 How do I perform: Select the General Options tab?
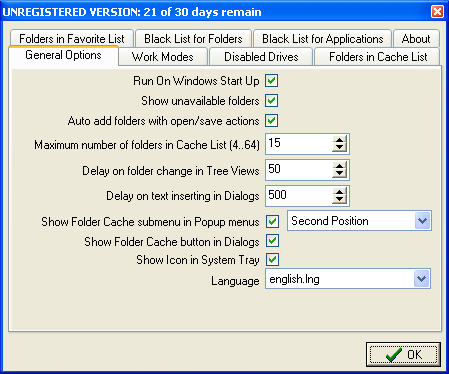(63, 55)
